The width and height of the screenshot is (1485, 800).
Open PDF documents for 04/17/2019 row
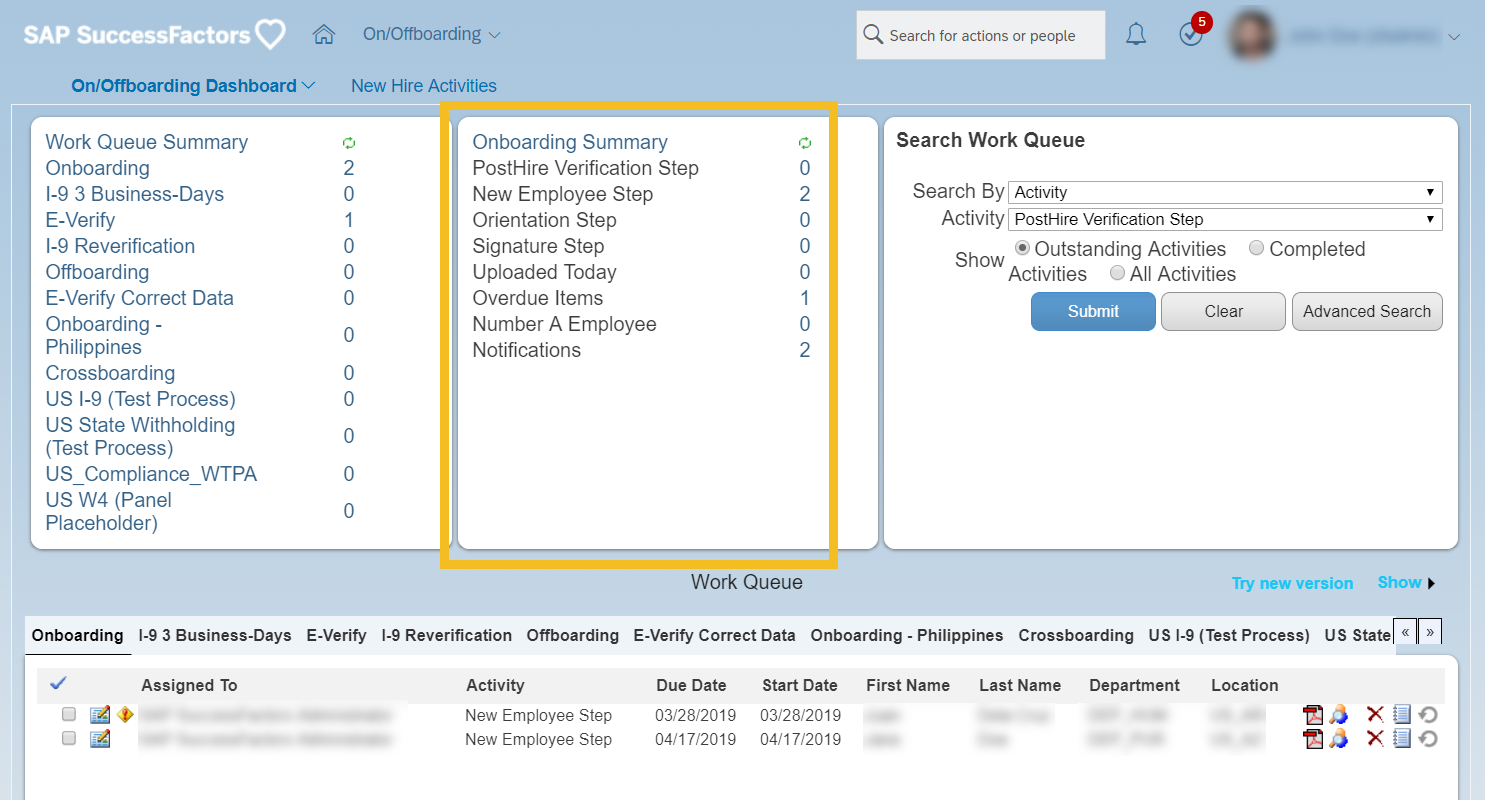coord(1313,739)
